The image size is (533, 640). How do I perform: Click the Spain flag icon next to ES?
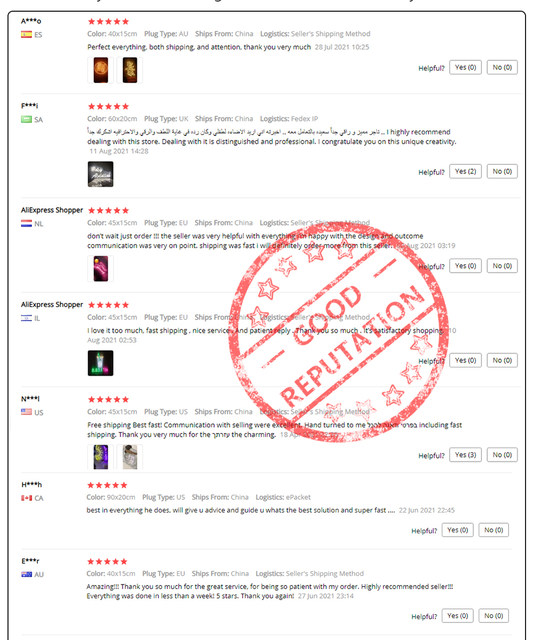pos(27,35)
